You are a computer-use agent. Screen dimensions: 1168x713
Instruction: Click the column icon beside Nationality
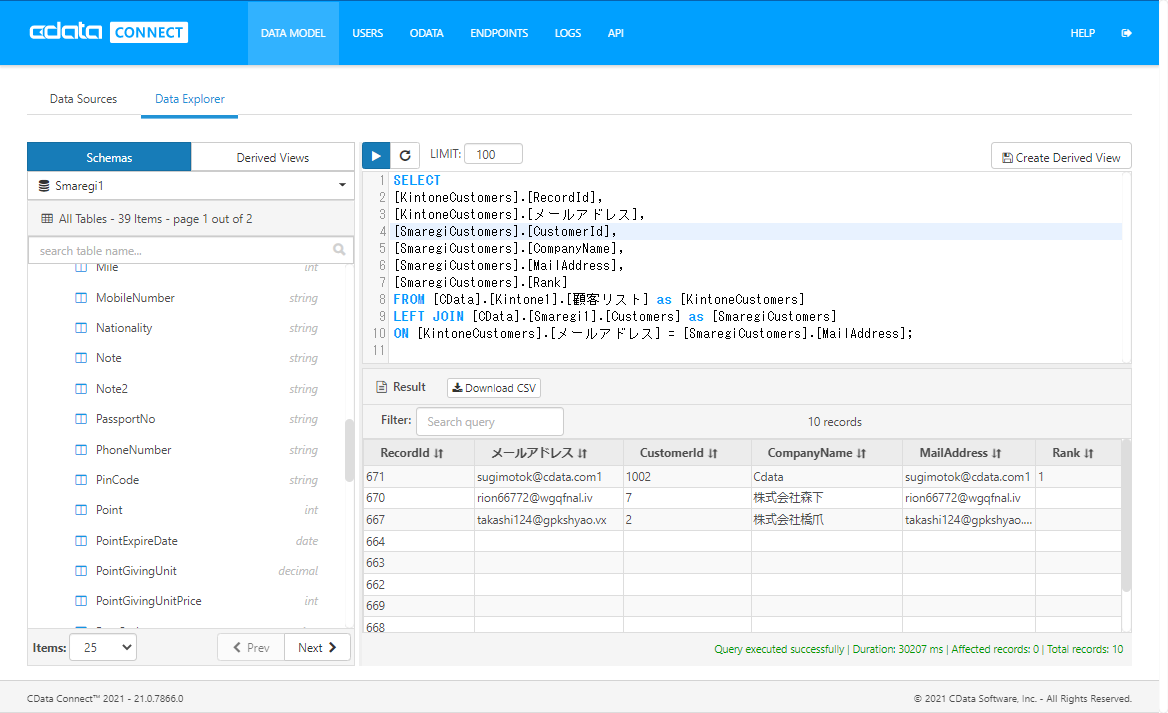81,328
